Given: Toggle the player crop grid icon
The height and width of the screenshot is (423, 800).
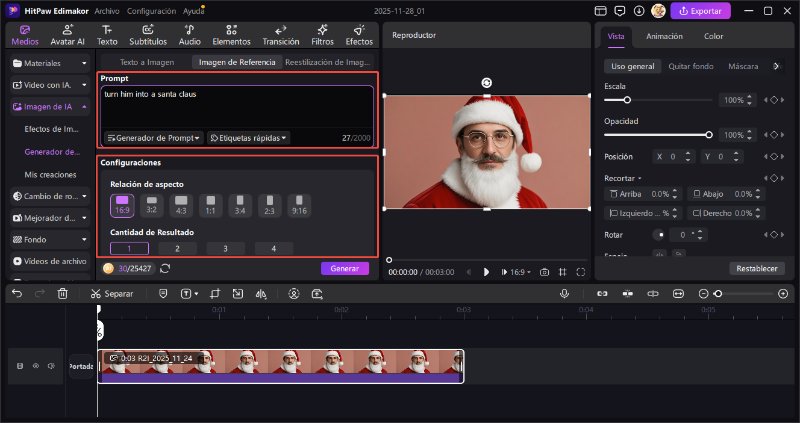Looking at the screenshot, I should (562, 272).
